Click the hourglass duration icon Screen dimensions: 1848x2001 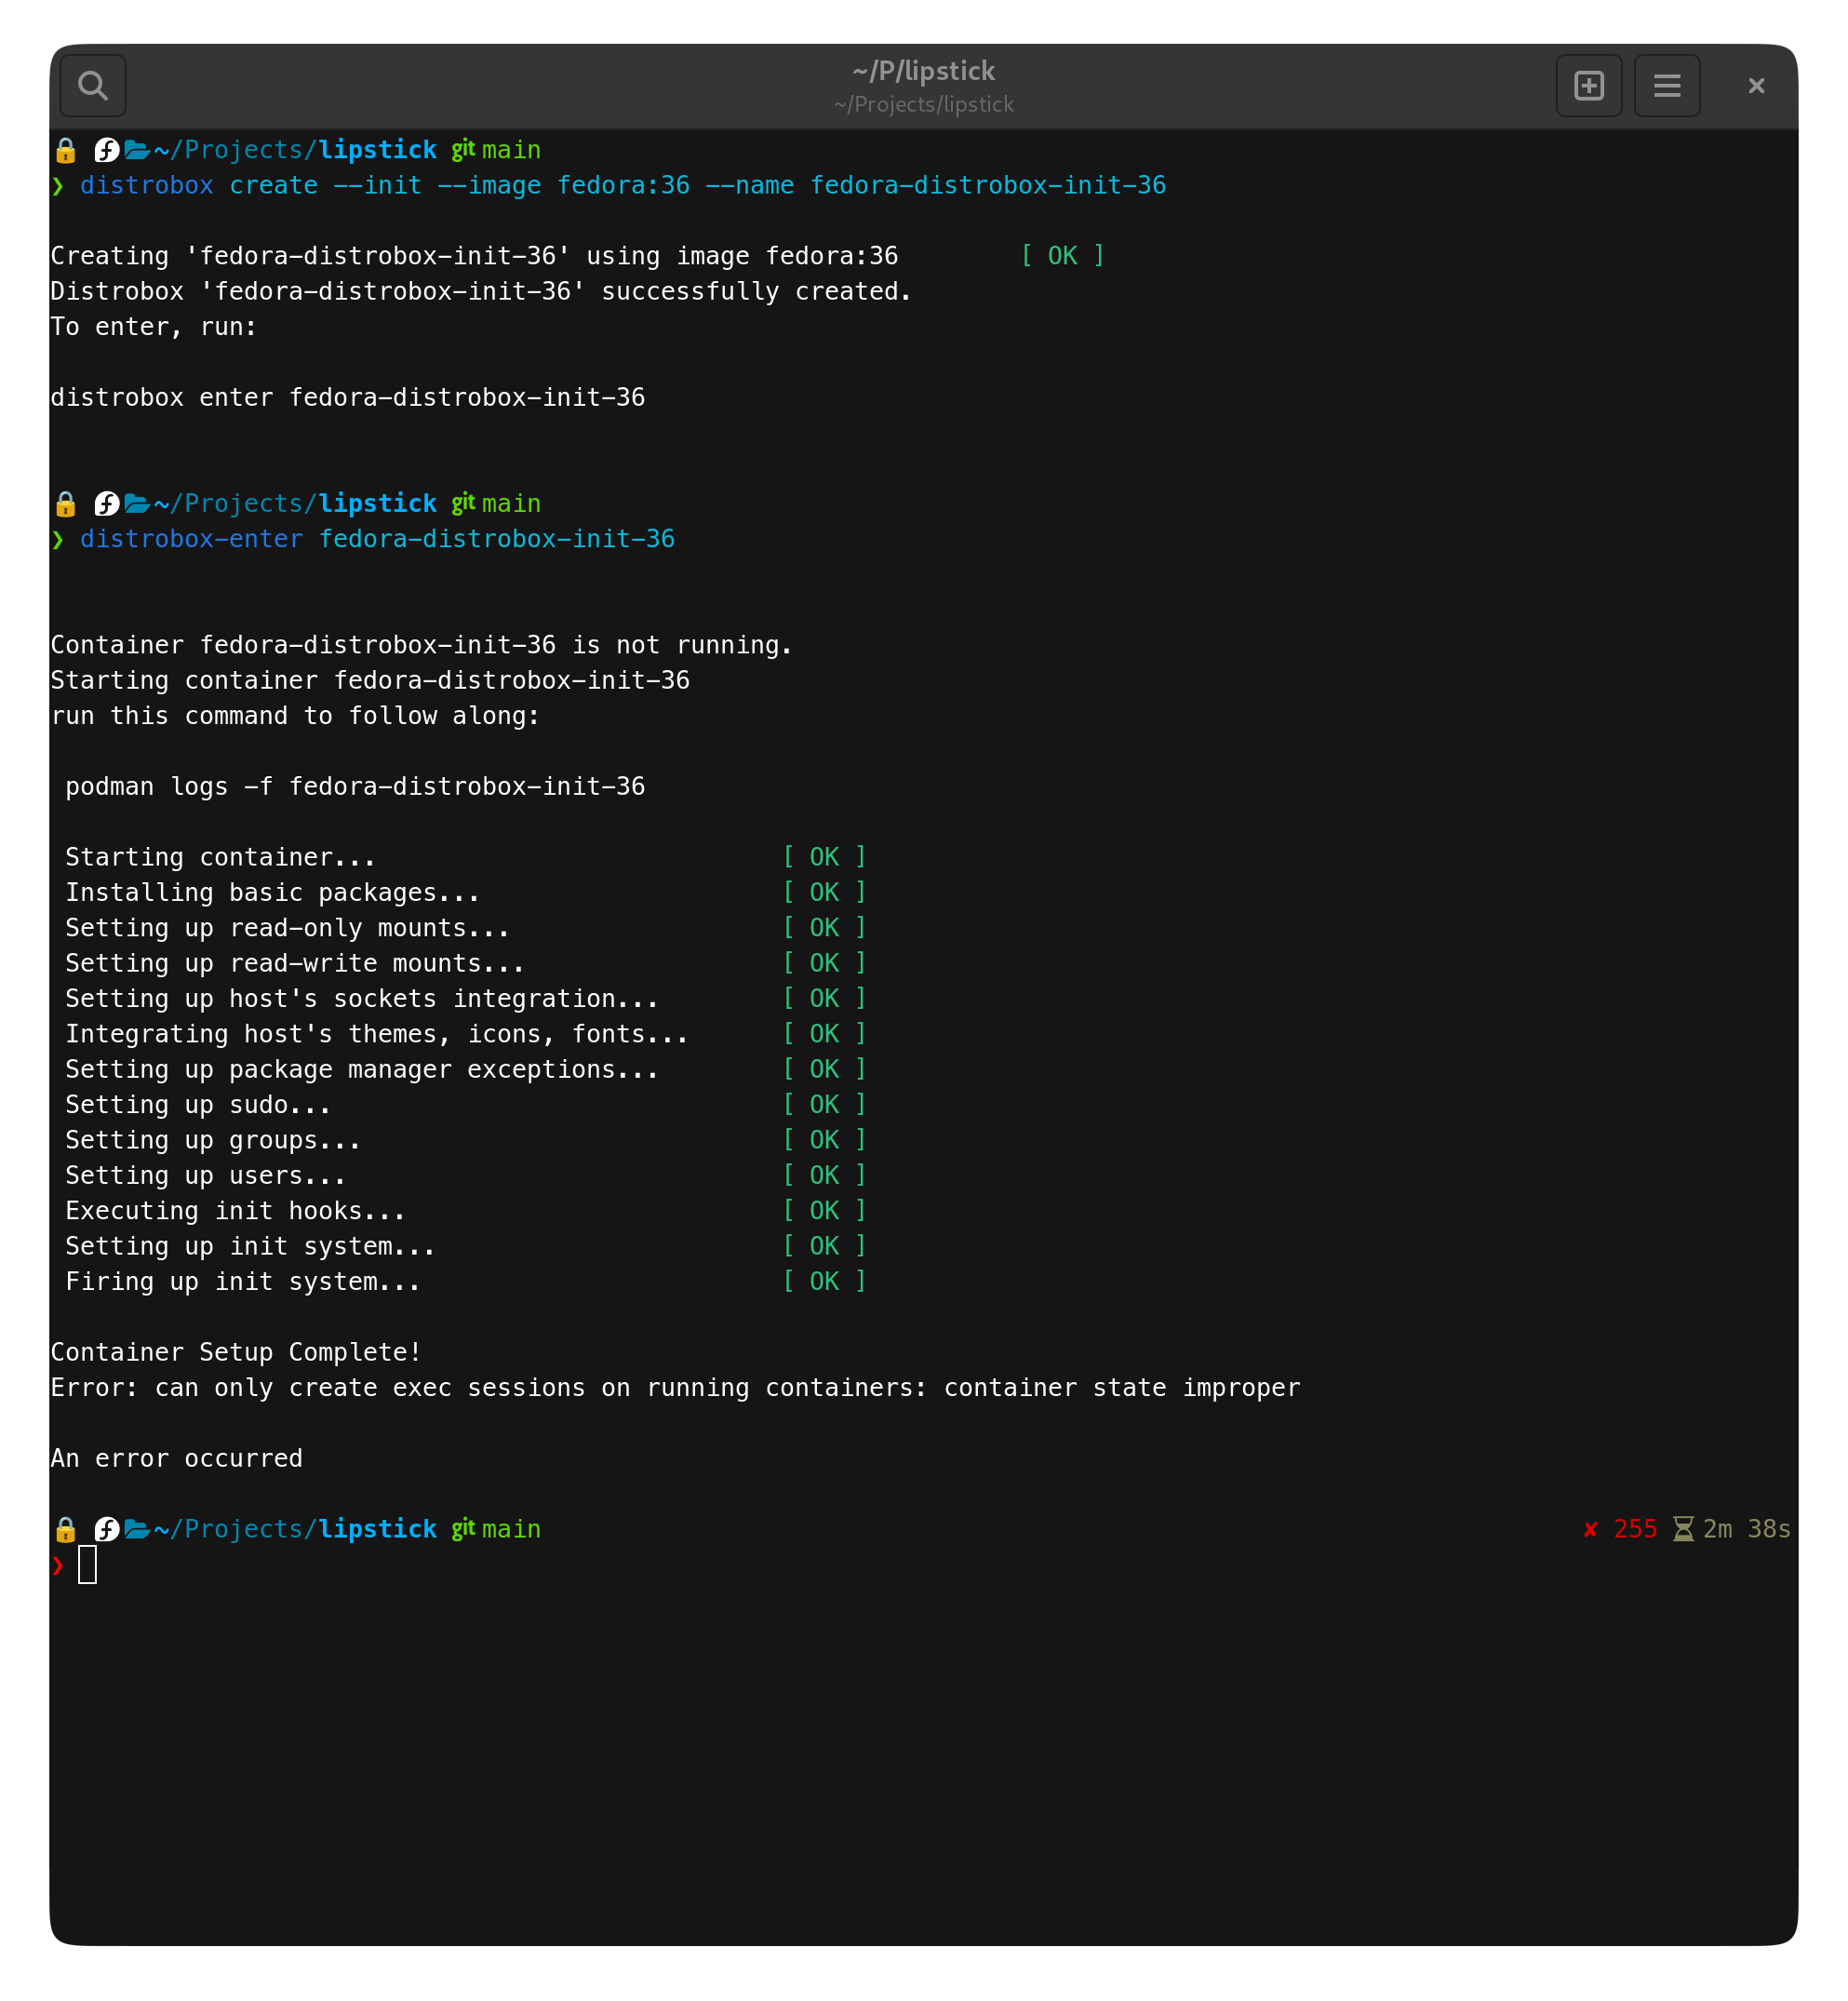[x=1684, y=1528]
